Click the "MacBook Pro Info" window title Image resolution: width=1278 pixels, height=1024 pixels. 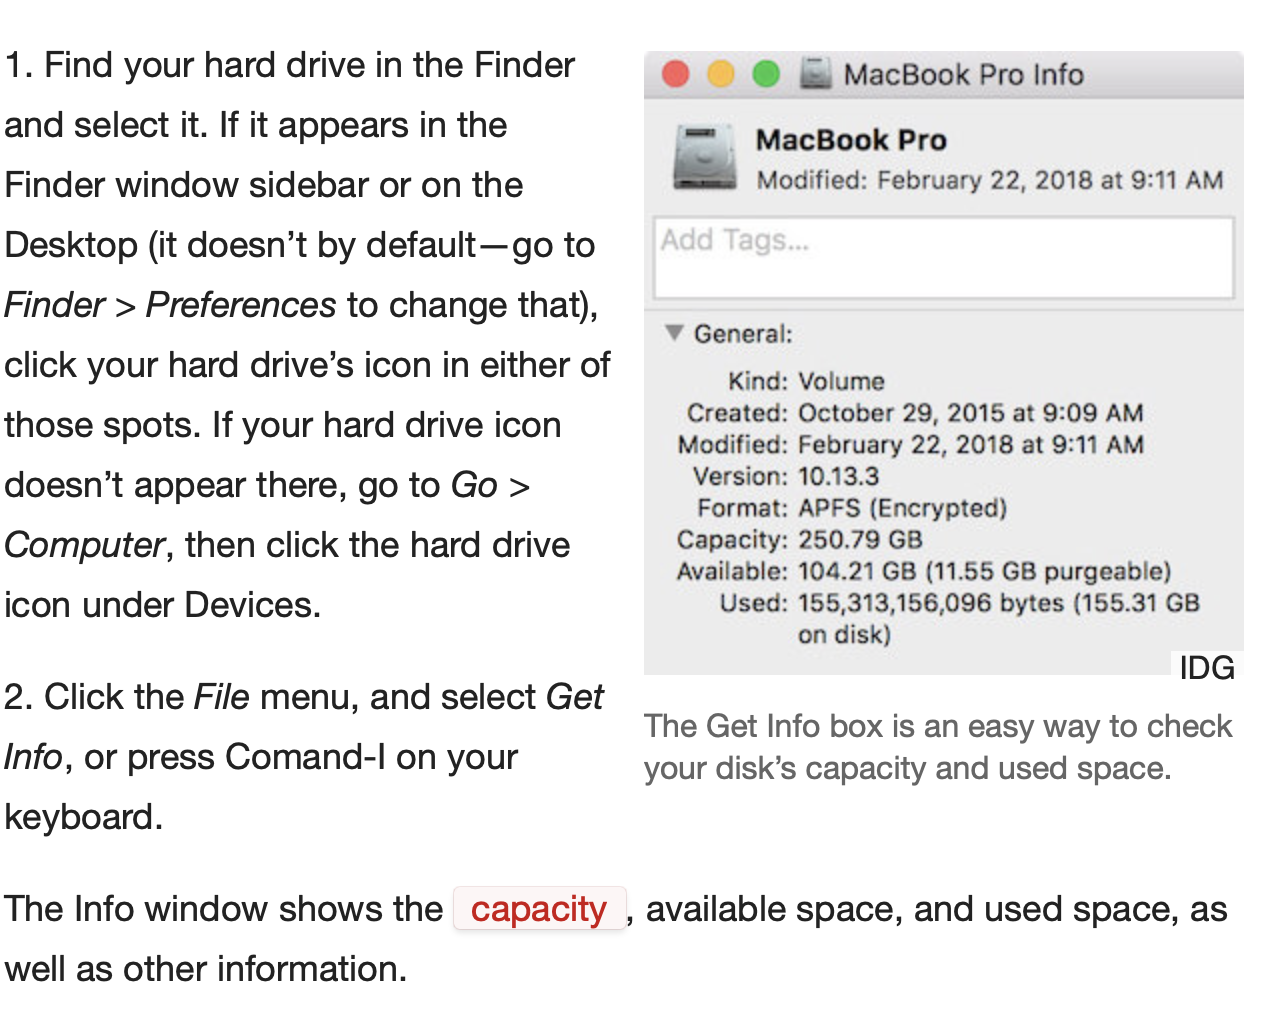[x=964, y=75]
